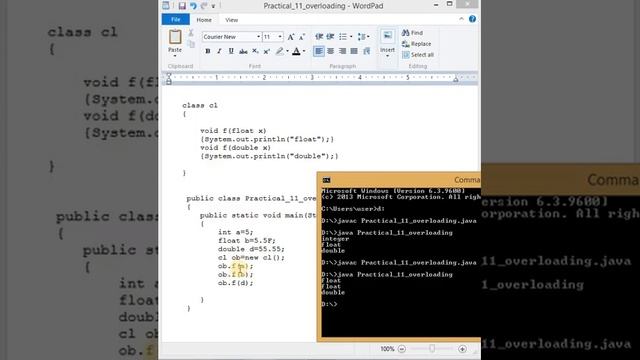The width and height of the screenshot is (640, 360).
Task: Click the Command Prompt title bar
Action: pyautogui.click(x=399, y=180)
